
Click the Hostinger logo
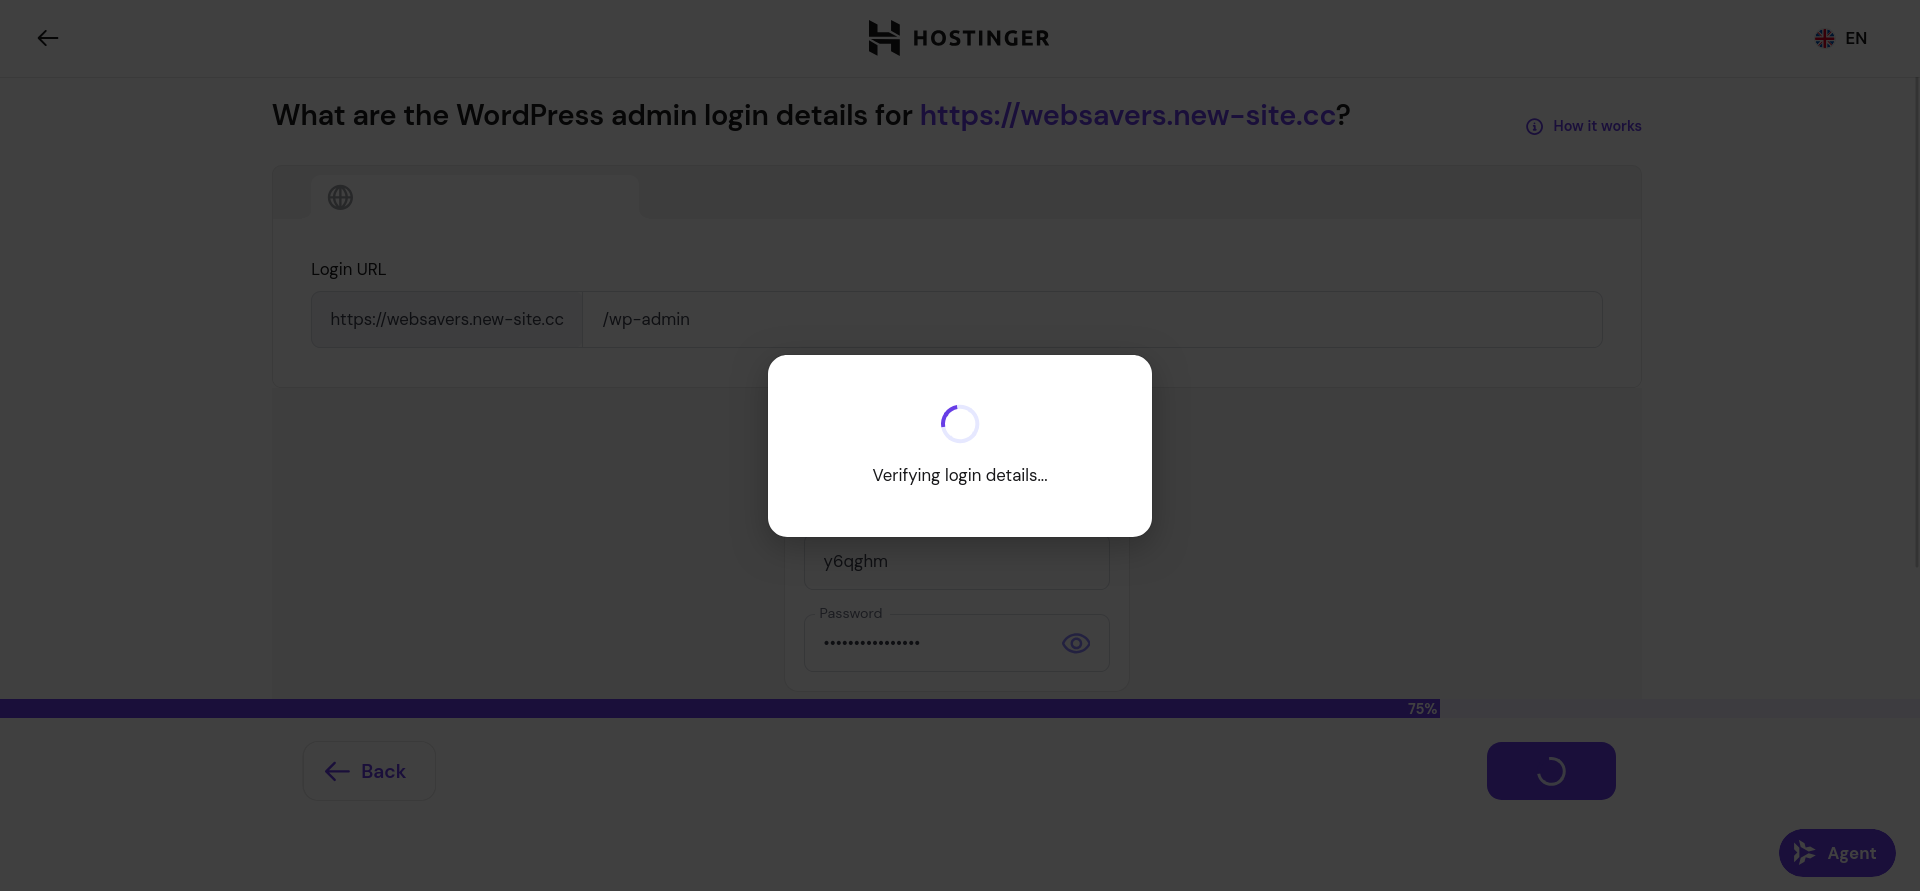coord(959,38)
